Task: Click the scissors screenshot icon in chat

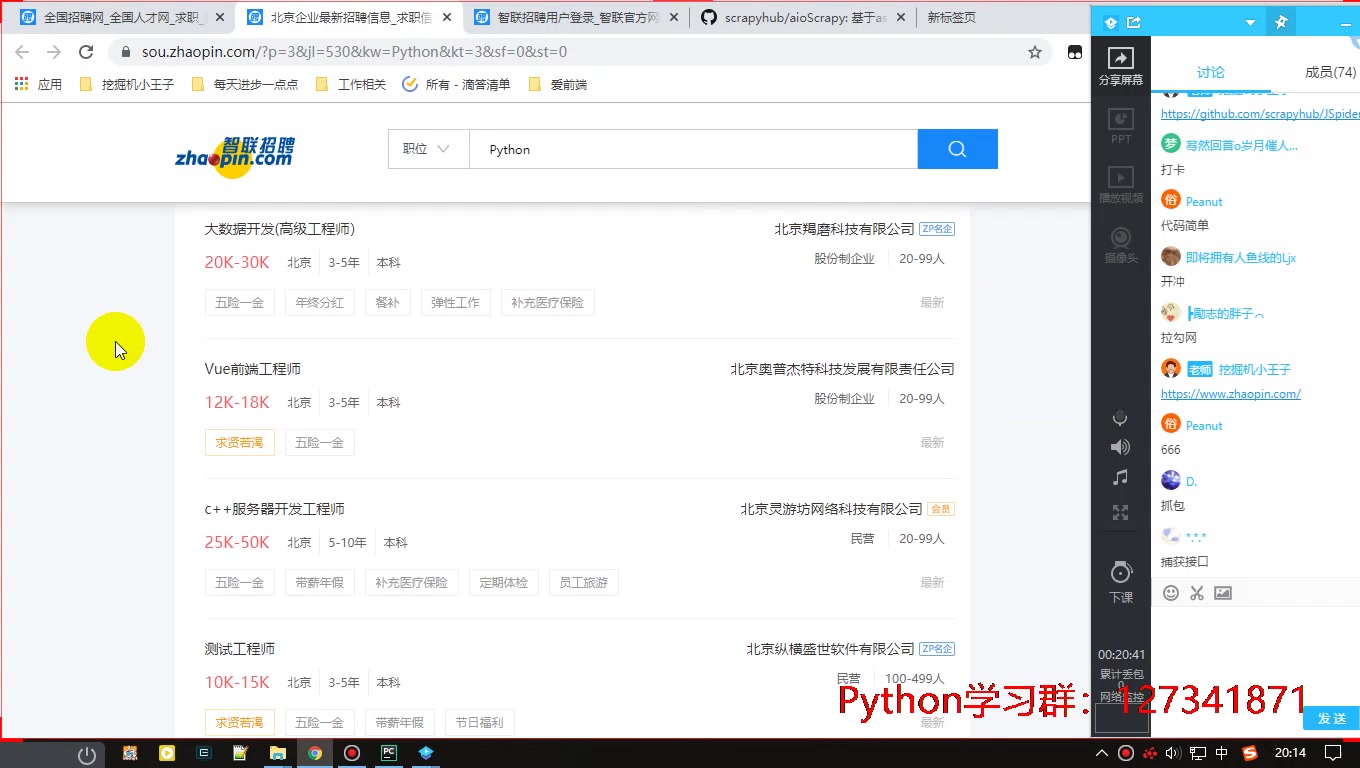Action: pyautogui.click(x=1197, y=593)
